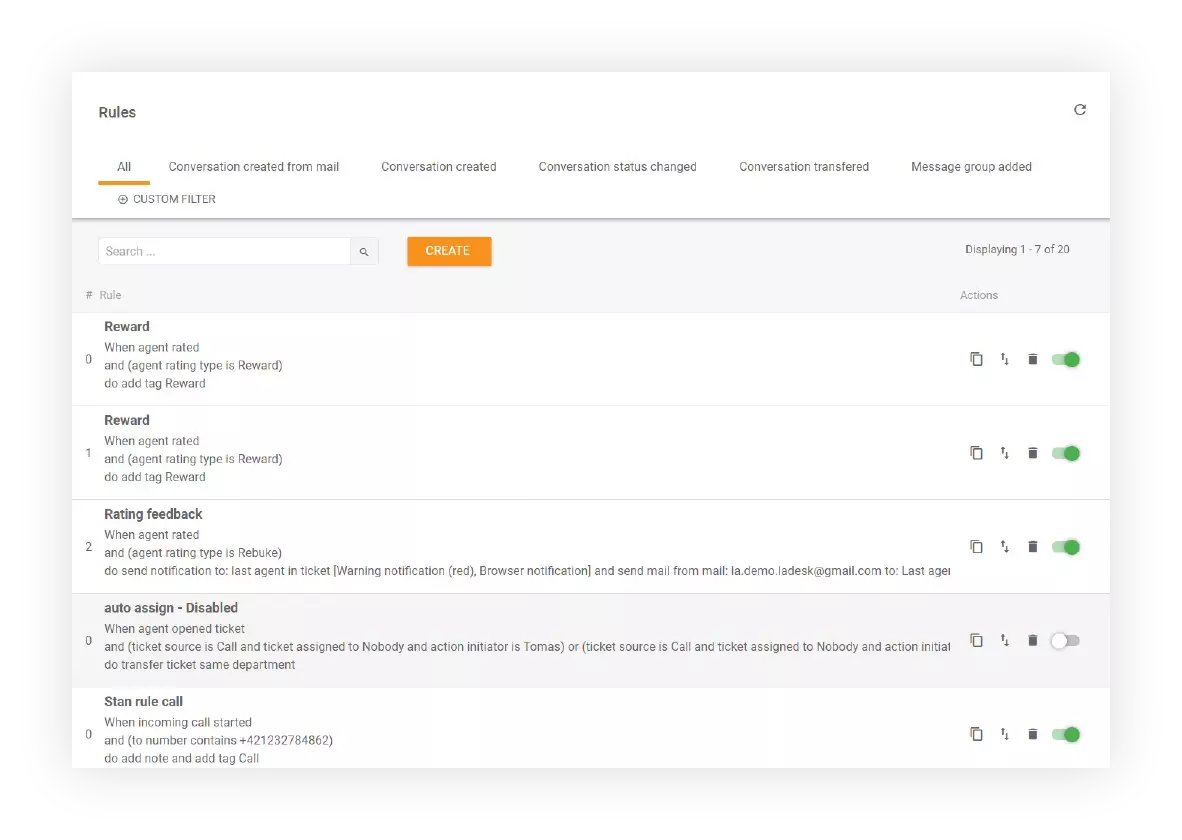The height and width of the screenshot is (840, 1182).
Task: Open the Rating feedback rule
Action: (x=153, y=513)
